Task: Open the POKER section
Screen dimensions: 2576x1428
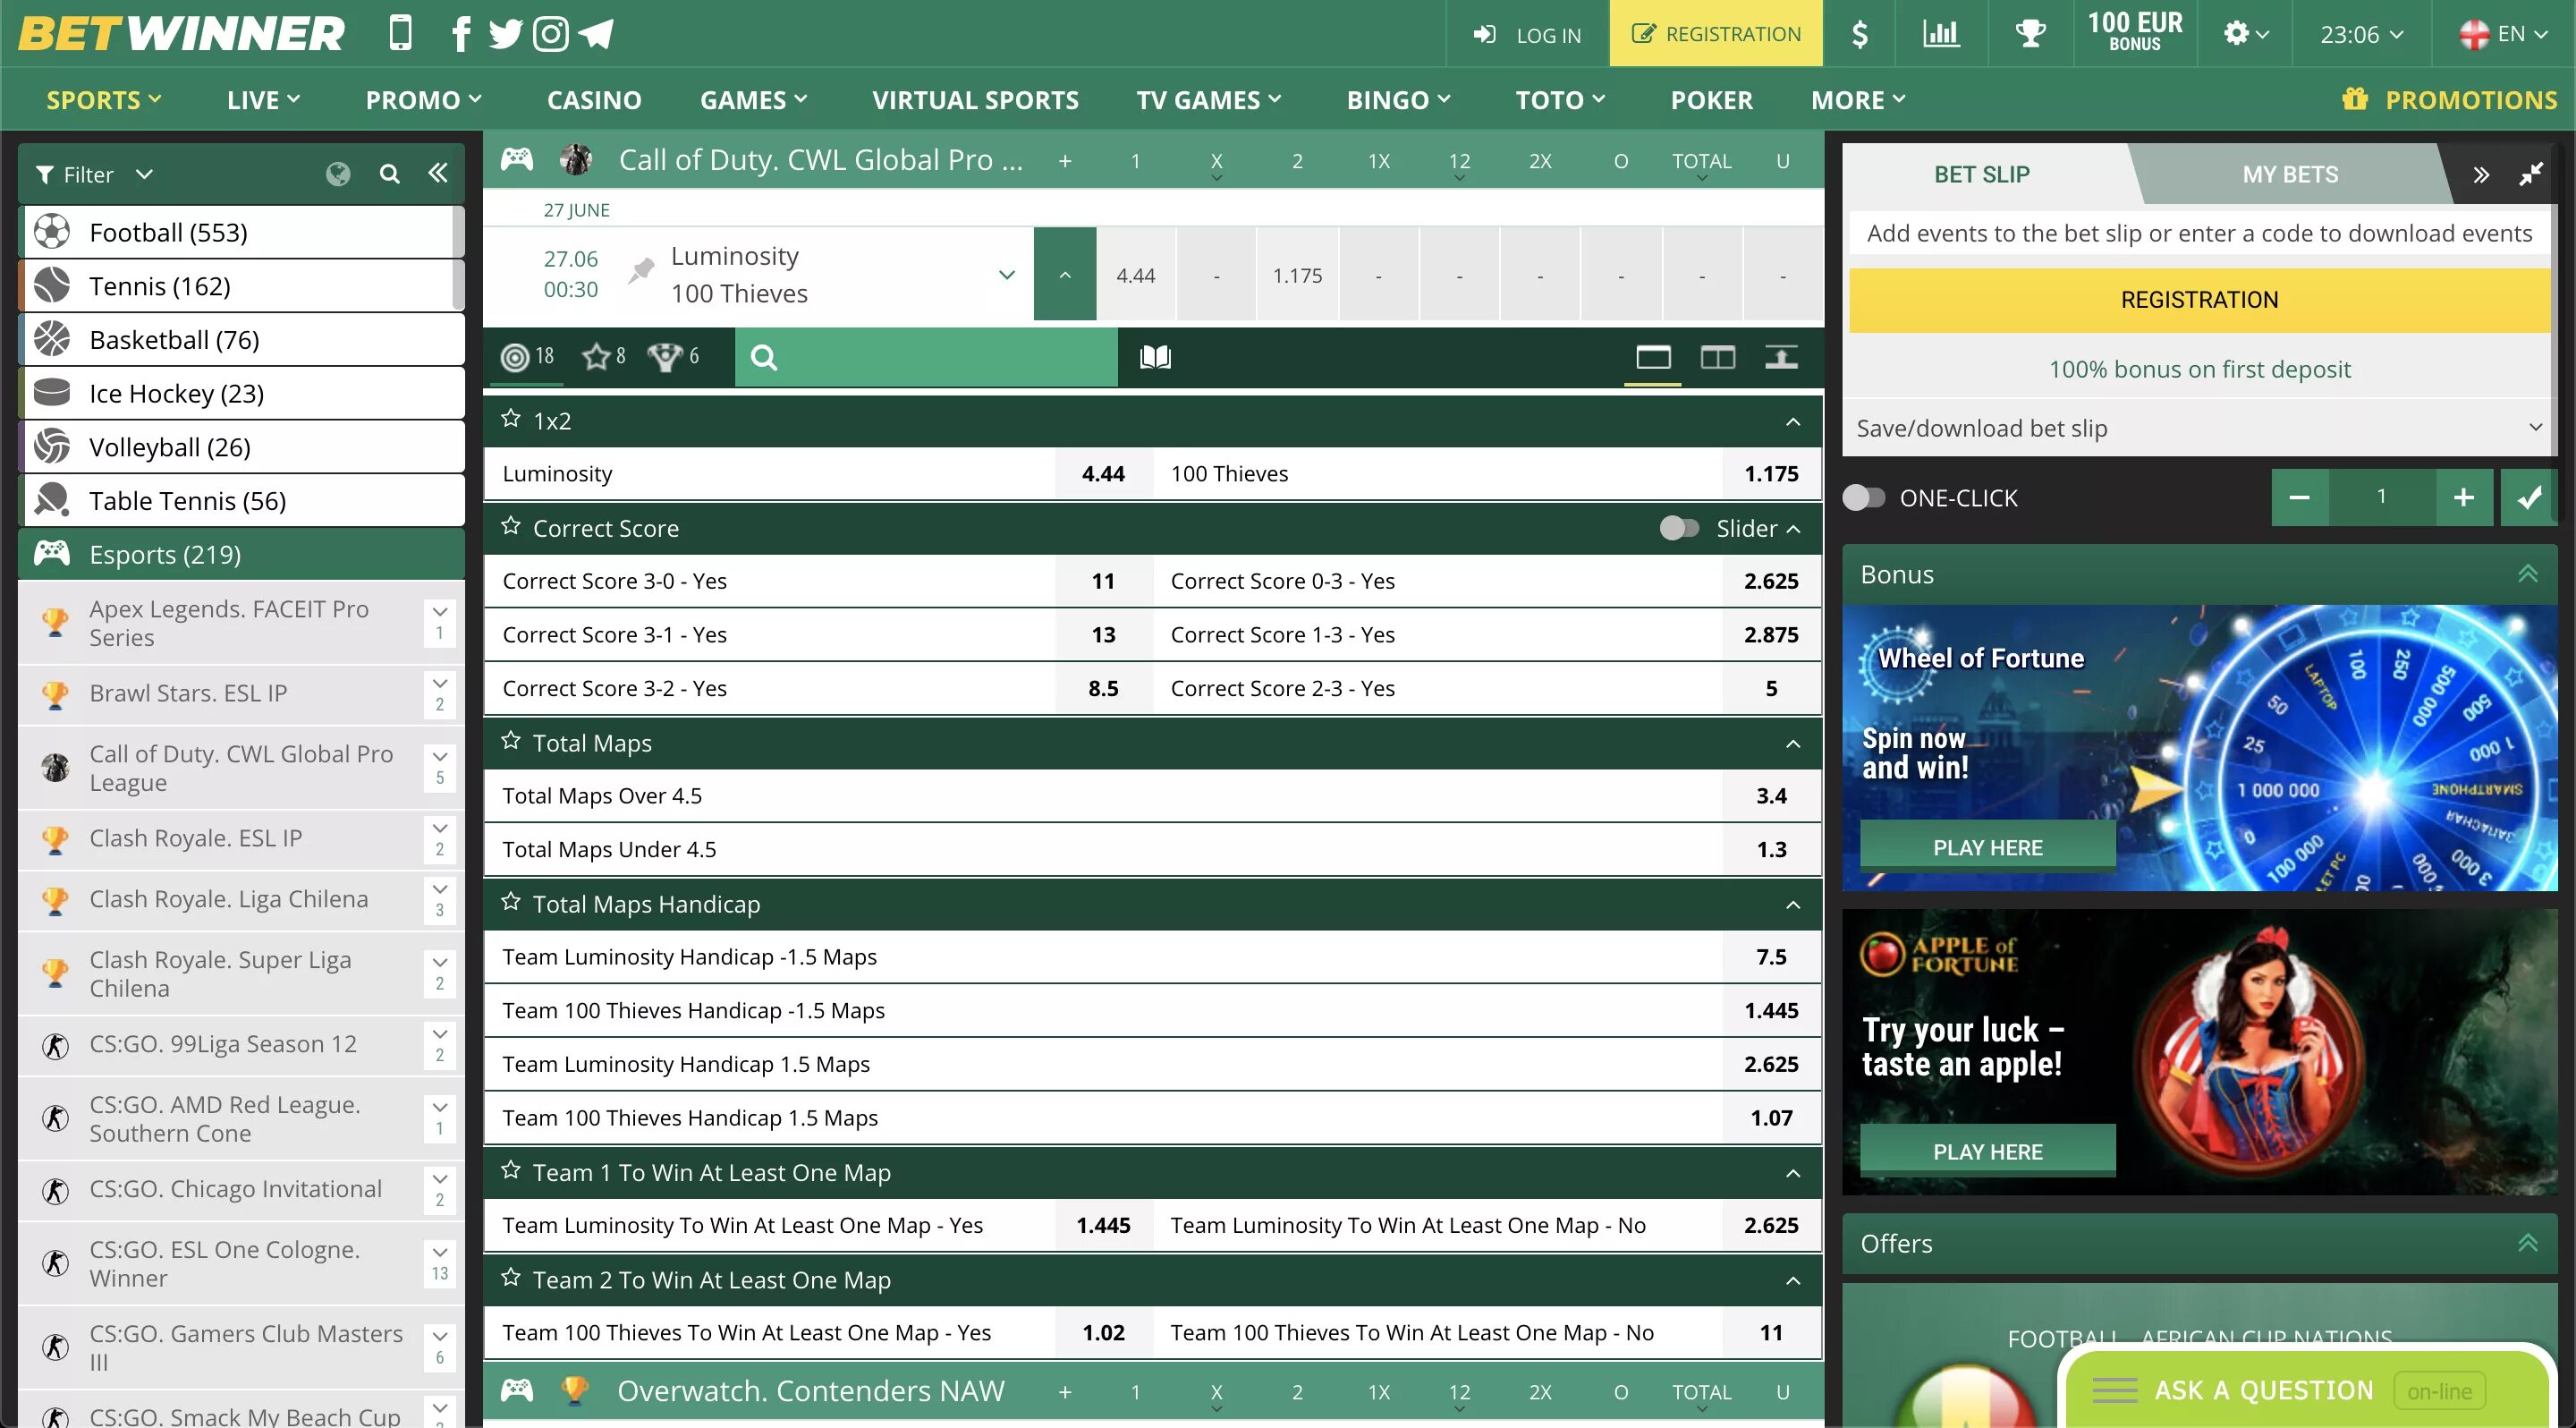Action: (x=1711, y=100)
